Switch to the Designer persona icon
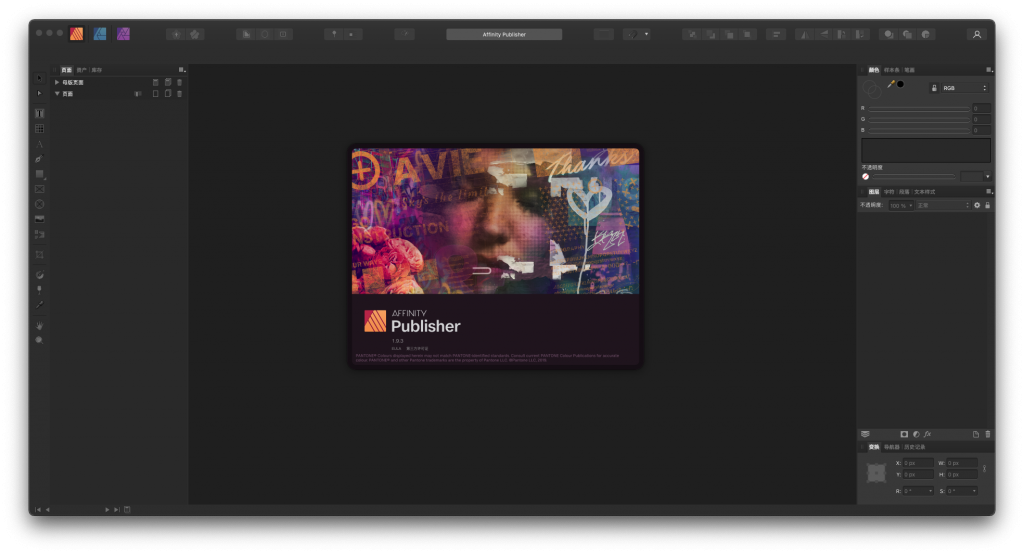The width and height of the screenshot is (1024, 554). 100,34
